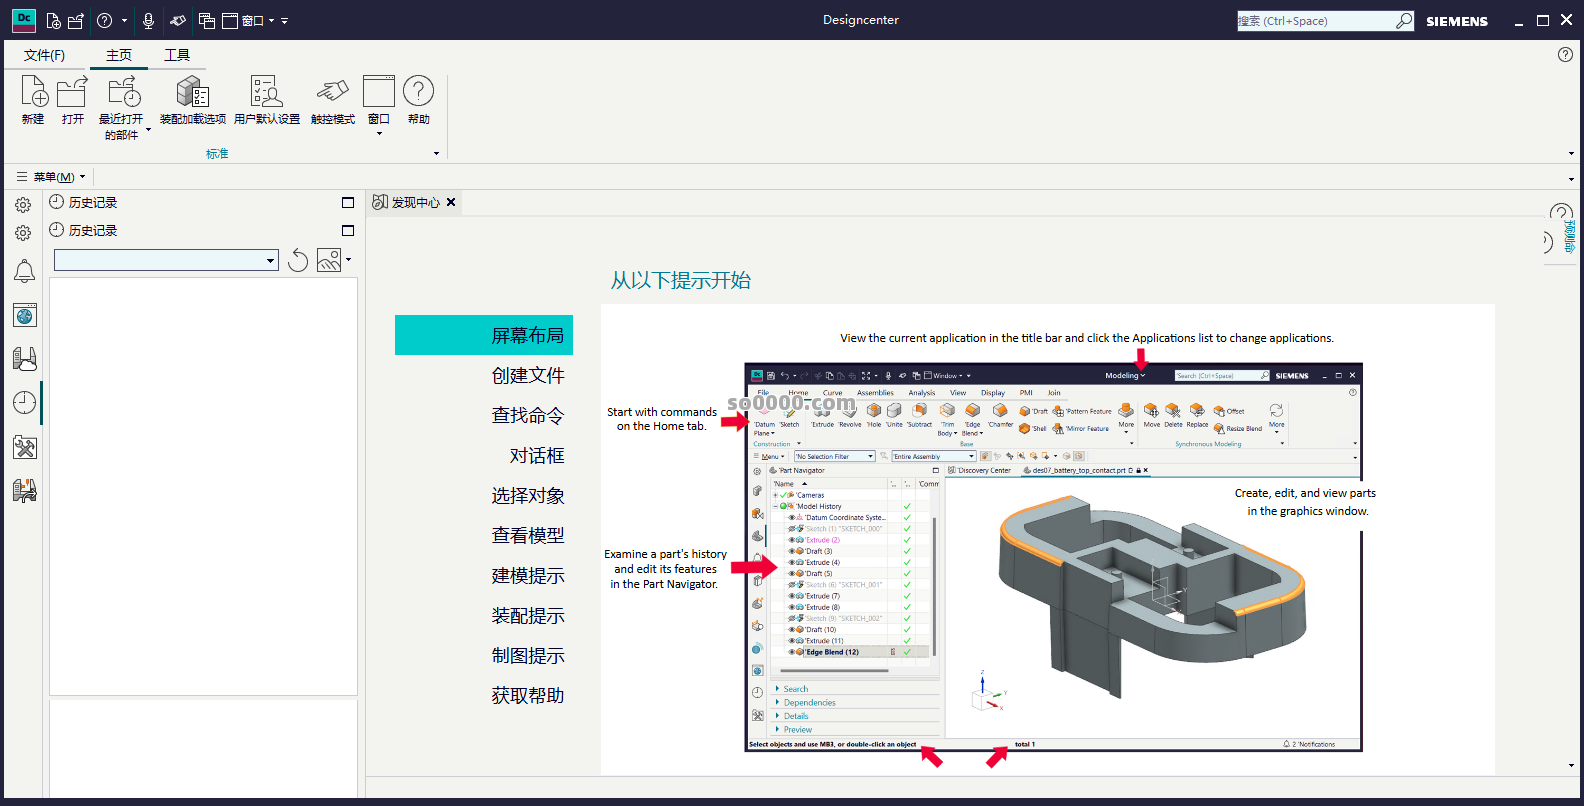Image resolution: width=1584 pixels, height=806 pixels.
Task: Open the 对话框 tip topic
Action: pos(537,455)
